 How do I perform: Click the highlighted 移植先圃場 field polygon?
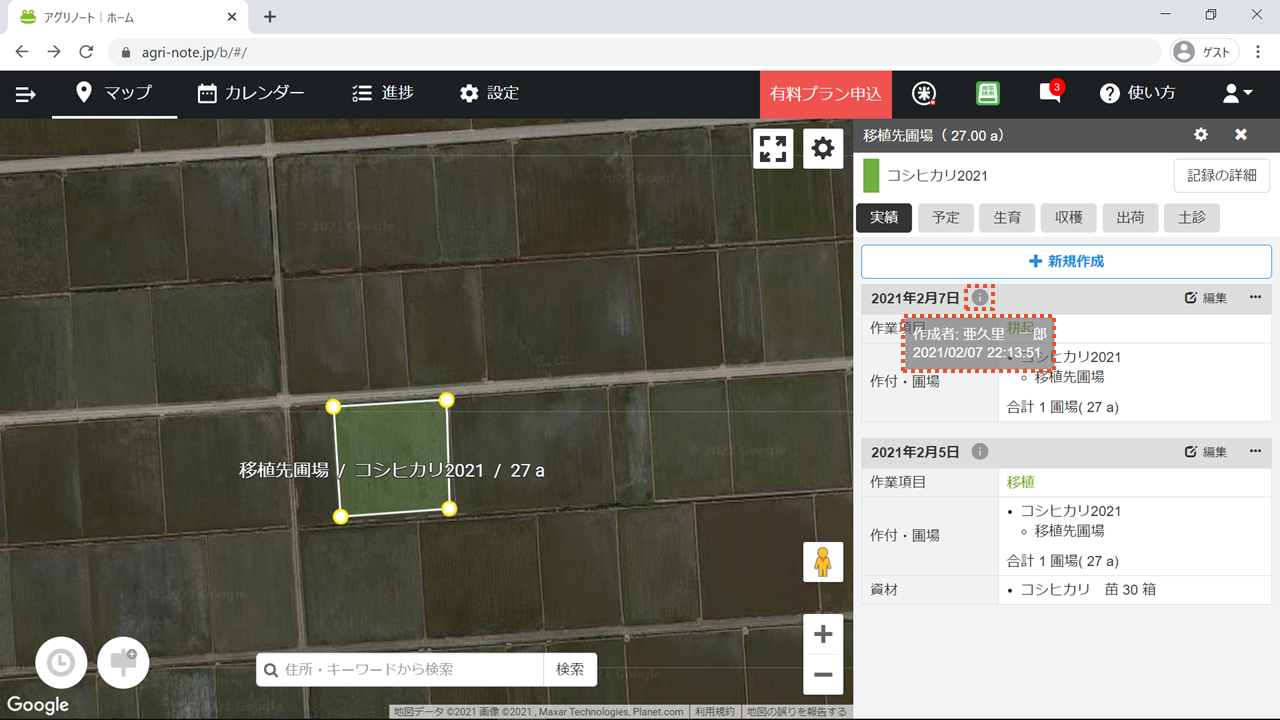(391, 459)
